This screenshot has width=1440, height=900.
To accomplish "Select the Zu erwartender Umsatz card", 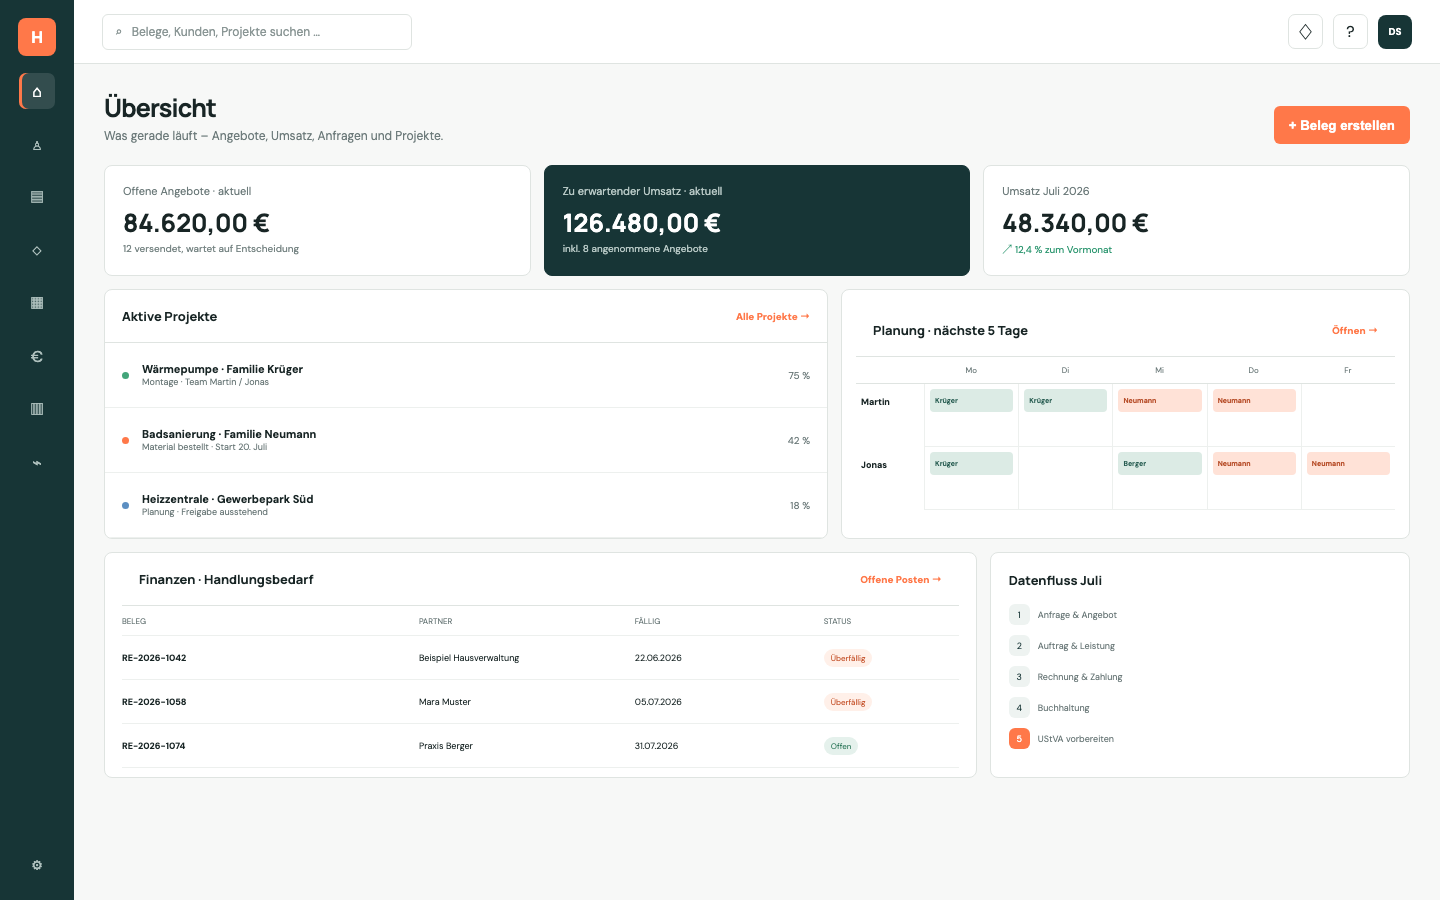I will [757, 220].
